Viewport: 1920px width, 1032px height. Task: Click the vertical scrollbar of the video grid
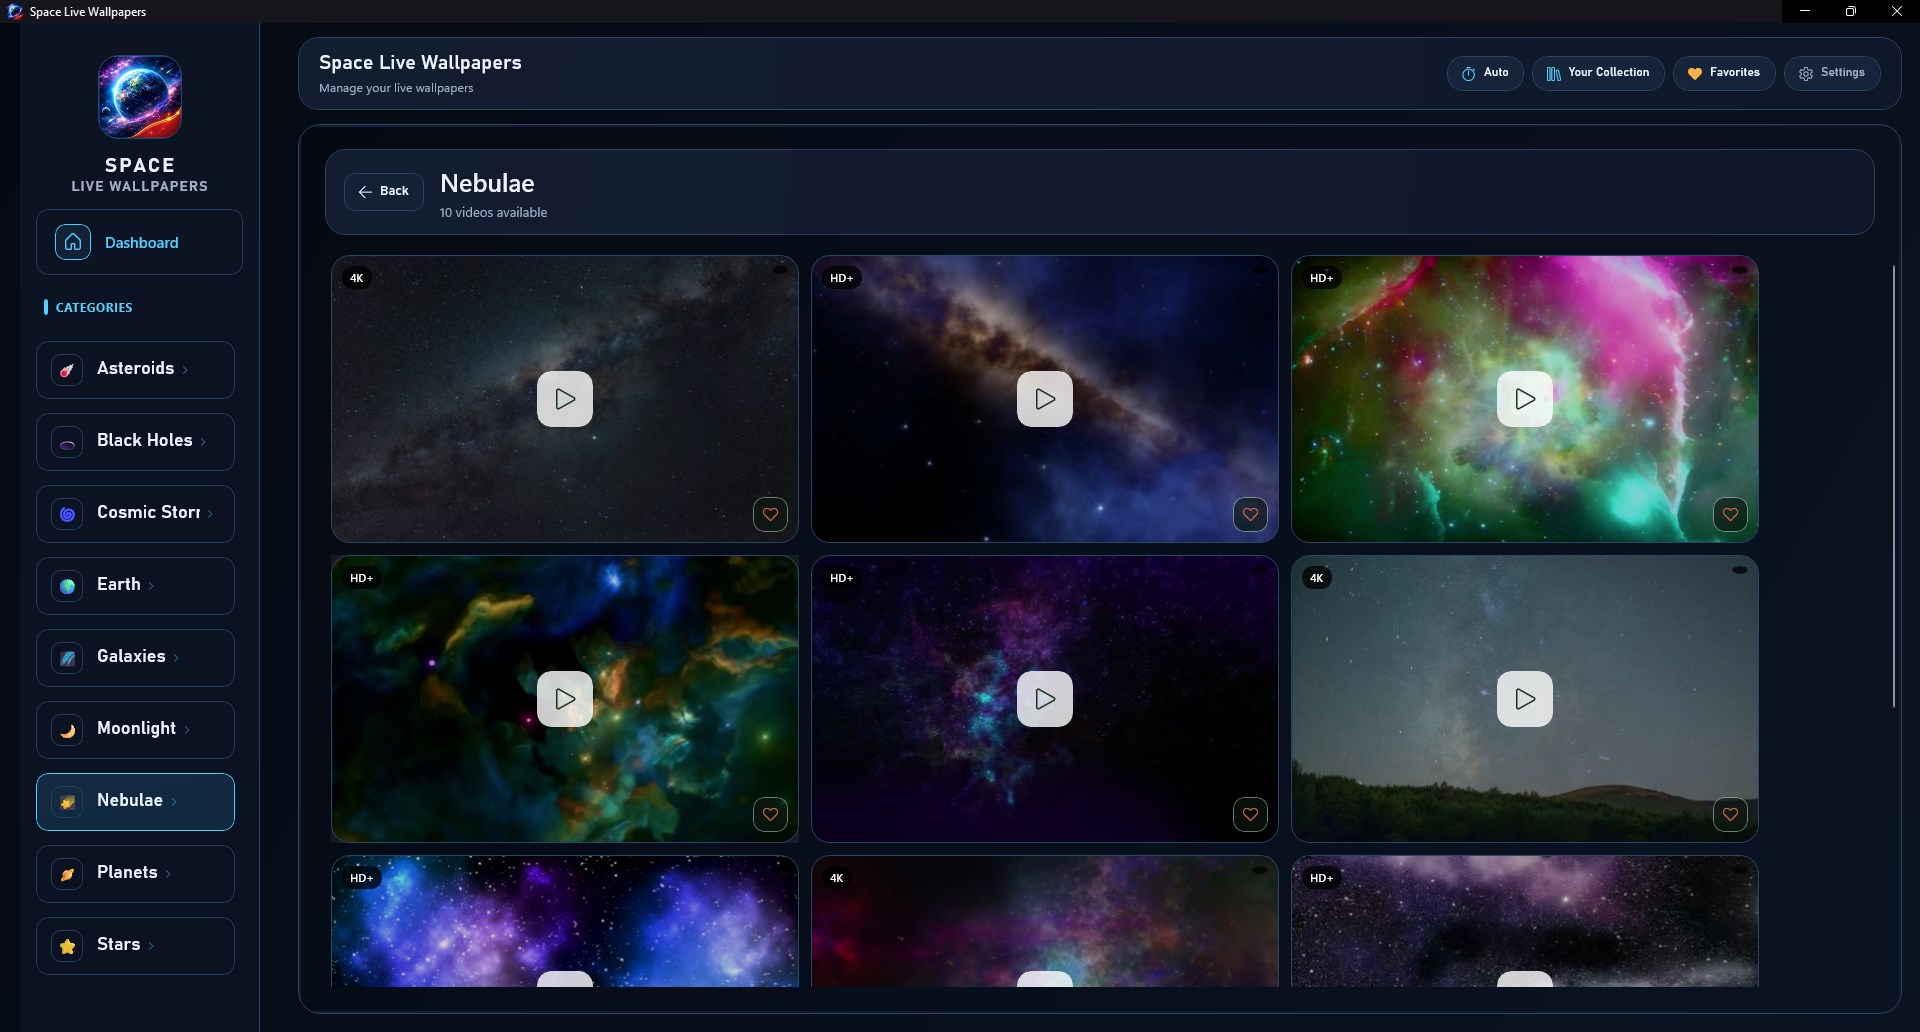[x=1894, y=487]
